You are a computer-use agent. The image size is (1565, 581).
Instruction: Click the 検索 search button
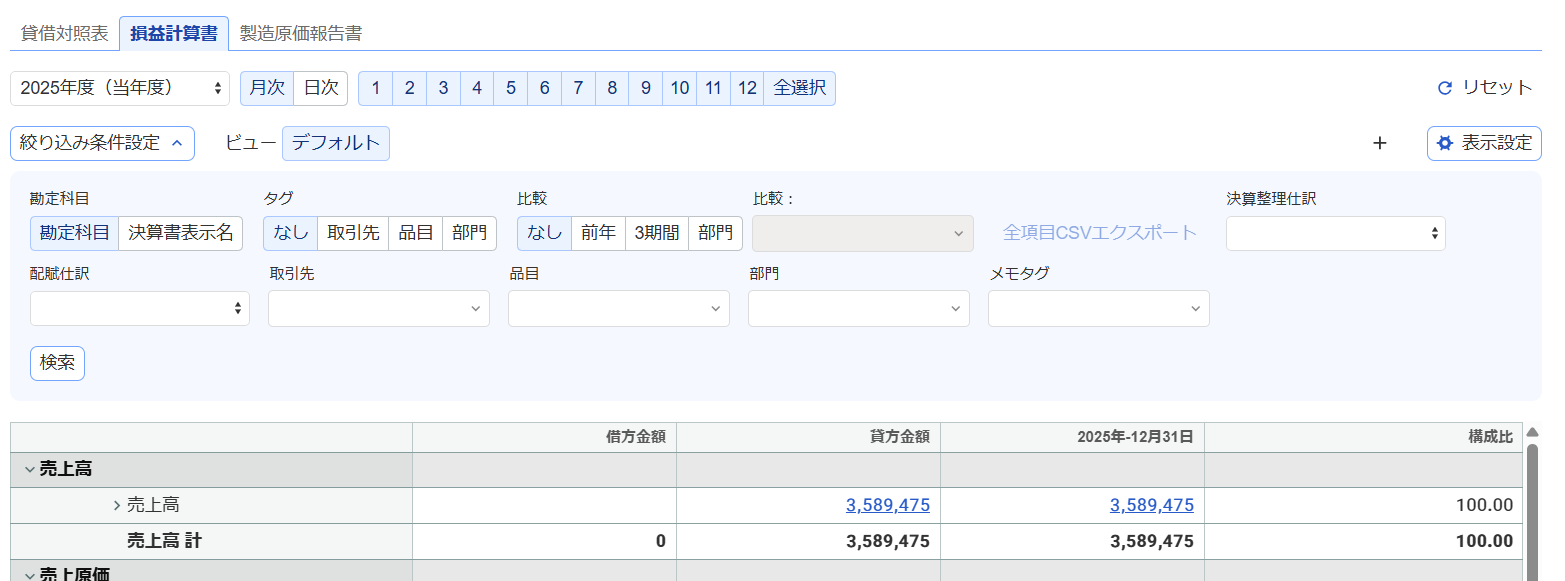click(57, 363)
